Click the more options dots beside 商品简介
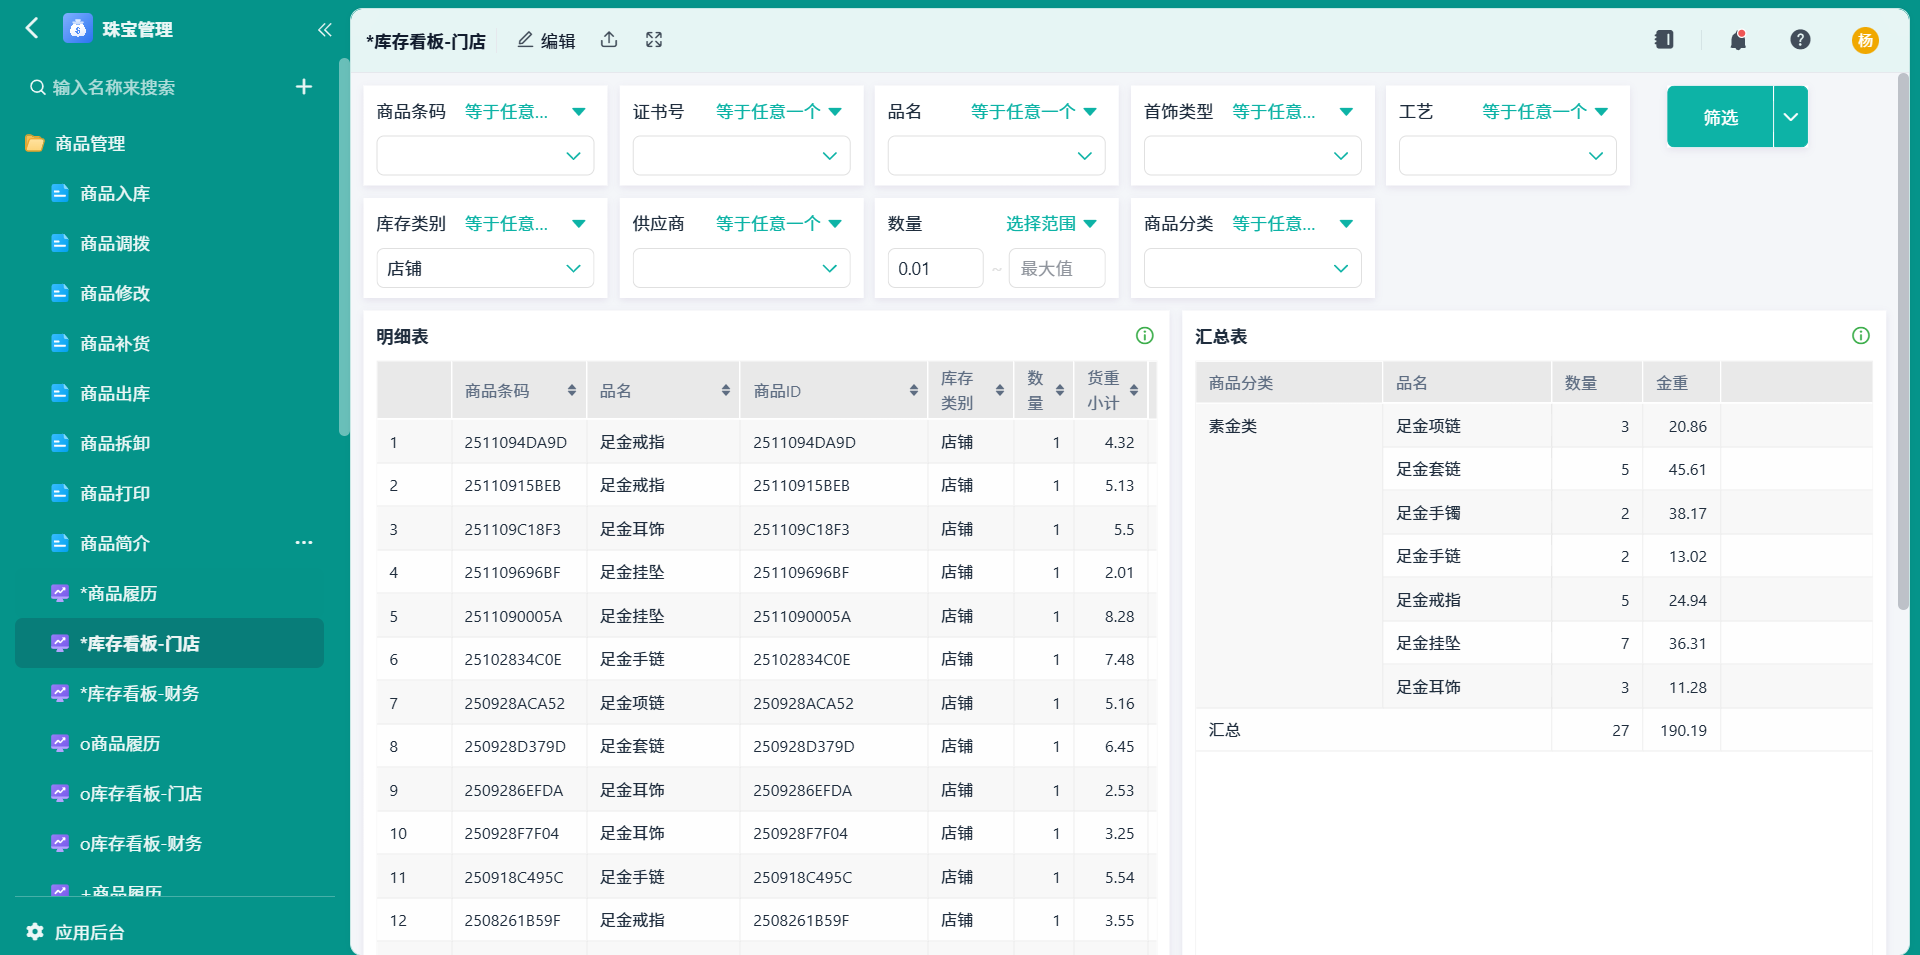Image resolution: width=1920 pixels, height=955 pixels. point(304,543)
